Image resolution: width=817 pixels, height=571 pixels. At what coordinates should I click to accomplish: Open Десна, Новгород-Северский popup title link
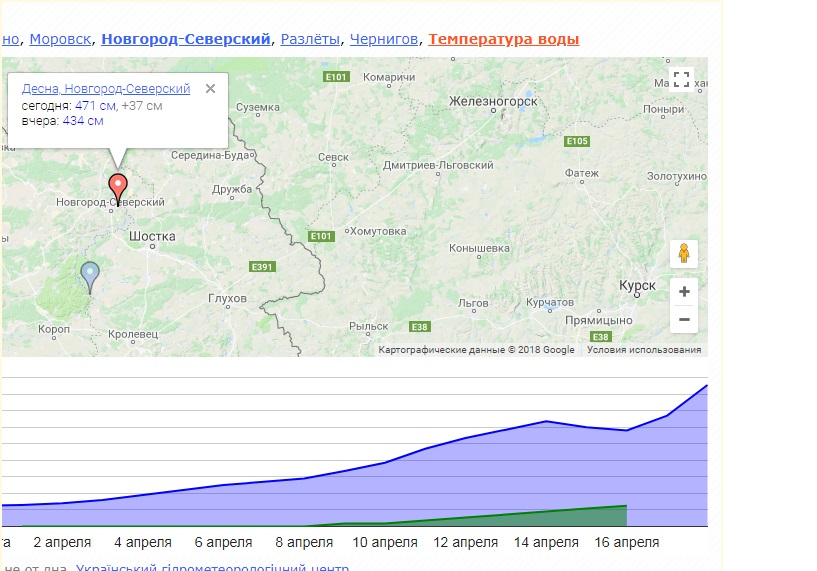(x=106, y=89)
